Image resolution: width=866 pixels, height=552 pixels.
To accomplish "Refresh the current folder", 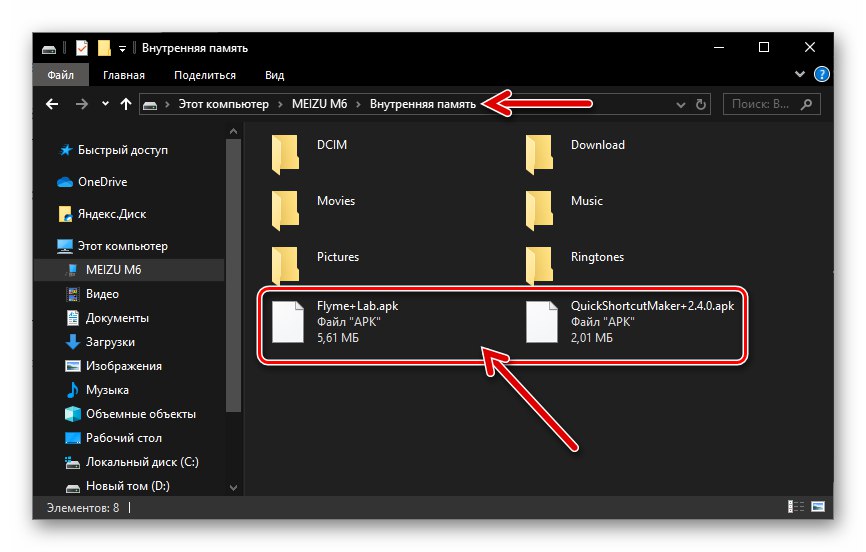I will 701,104.
